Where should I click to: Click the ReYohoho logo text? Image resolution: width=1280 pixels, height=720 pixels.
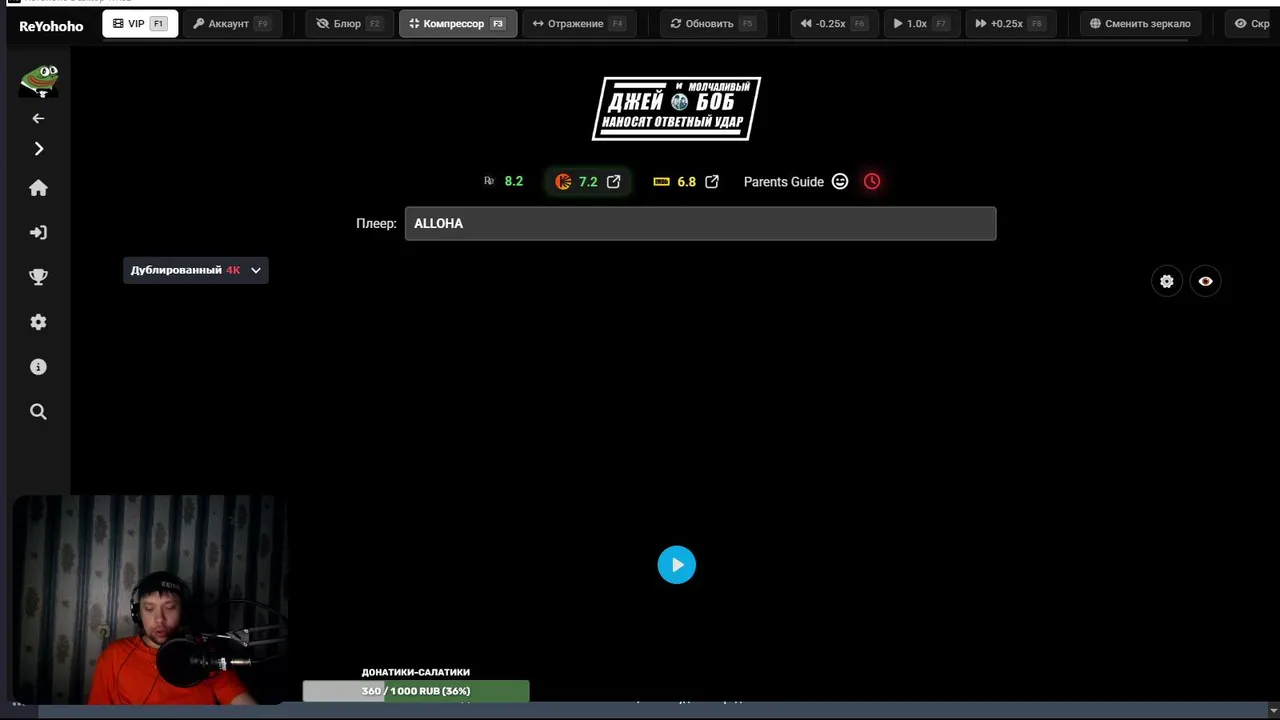point(51,25)
